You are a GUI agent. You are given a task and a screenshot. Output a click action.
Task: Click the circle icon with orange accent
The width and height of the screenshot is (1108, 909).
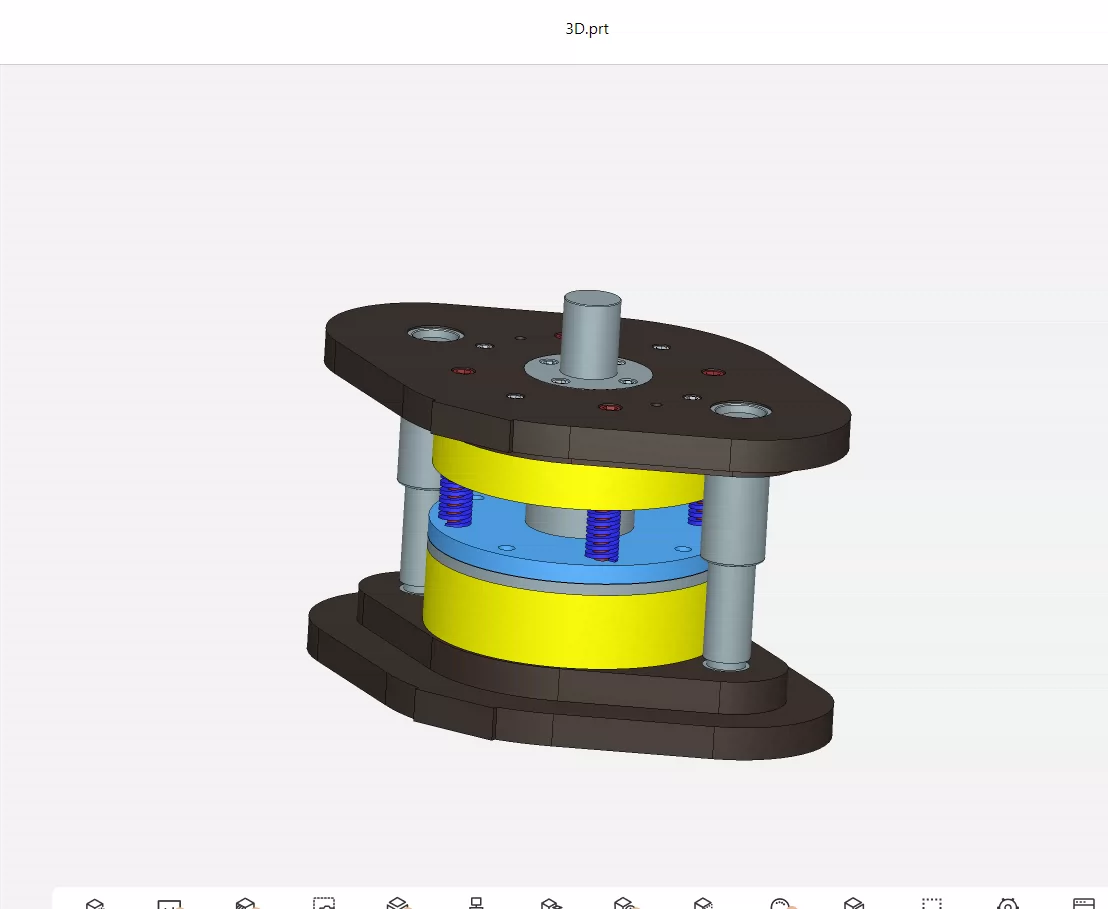[x=781, y=904]
